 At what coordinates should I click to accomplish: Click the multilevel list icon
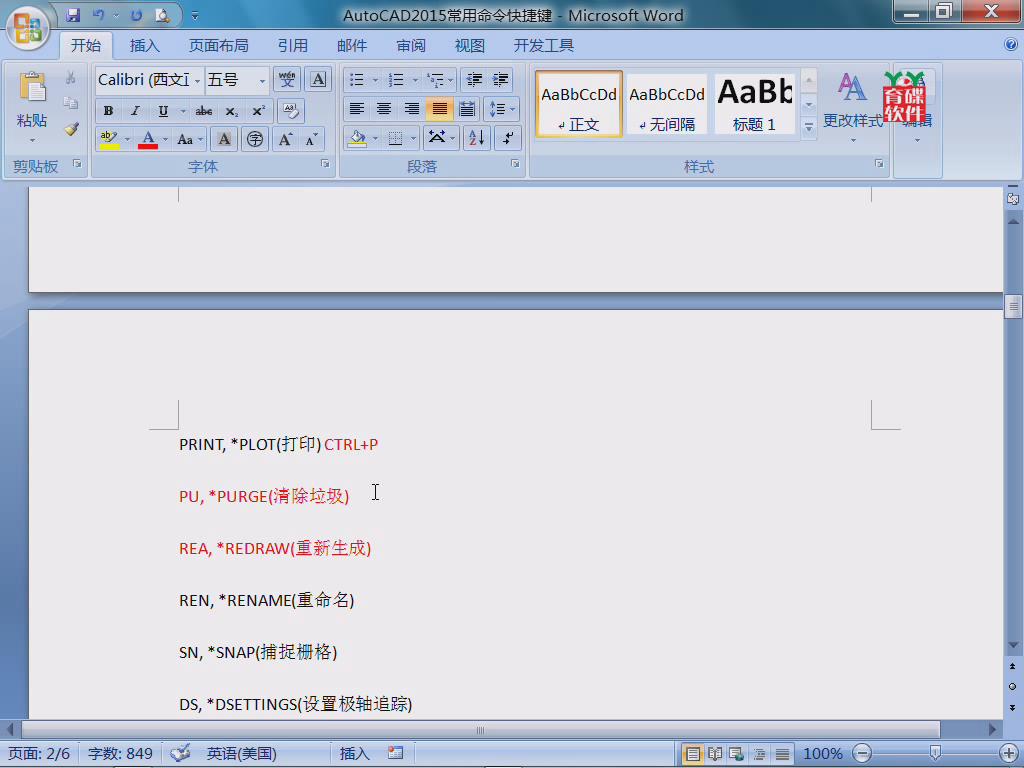(435, 80)
